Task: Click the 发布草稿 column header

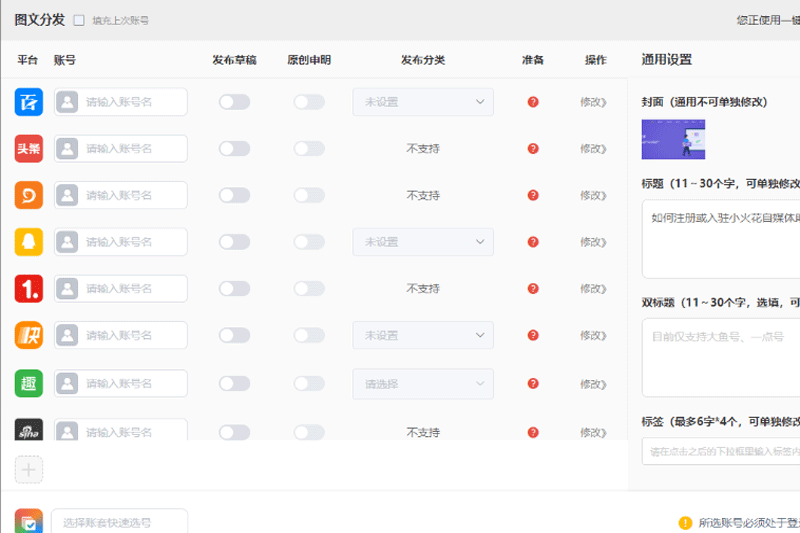Action: click(234, 60)
